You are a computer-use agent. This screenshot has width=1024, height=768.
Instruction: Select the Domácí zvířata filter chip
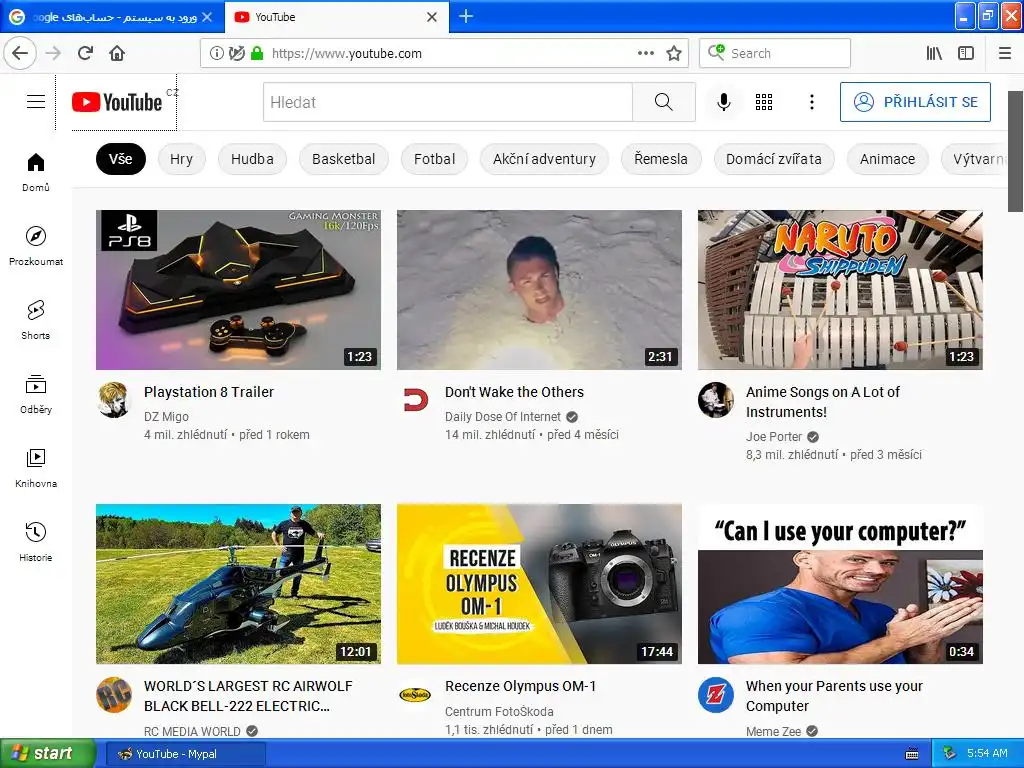(x=774, y=159)
